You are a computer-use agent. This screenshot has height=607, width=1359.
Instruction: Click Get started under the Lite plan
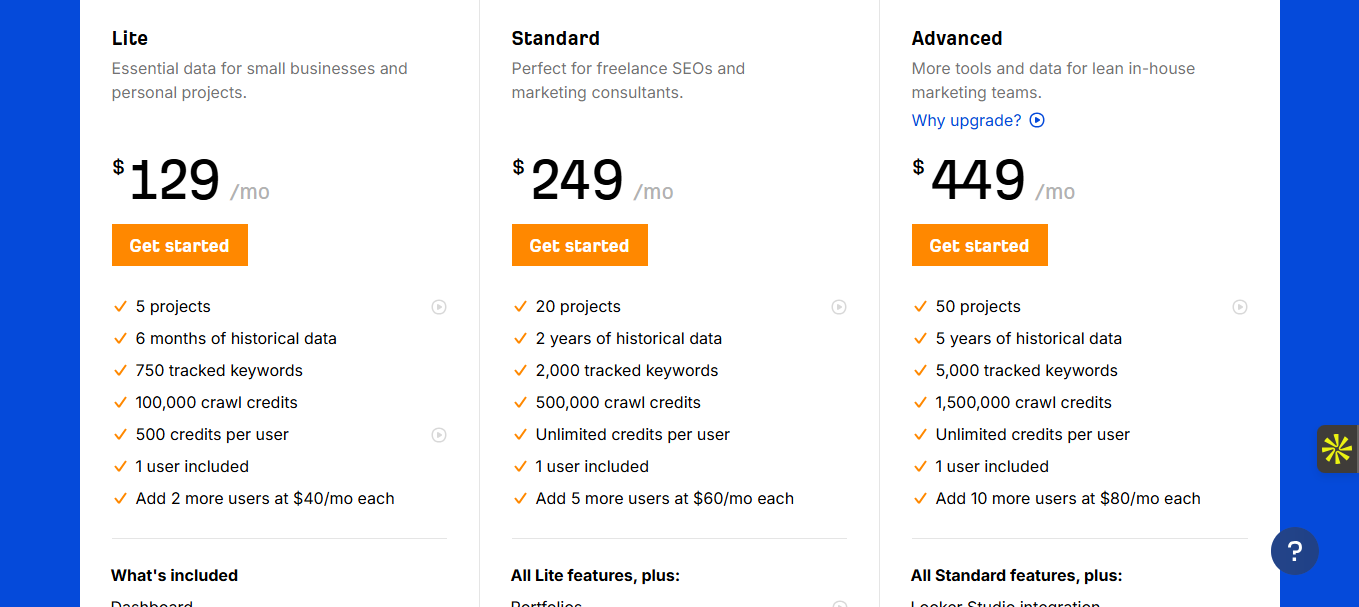click(x=180, y=245)
